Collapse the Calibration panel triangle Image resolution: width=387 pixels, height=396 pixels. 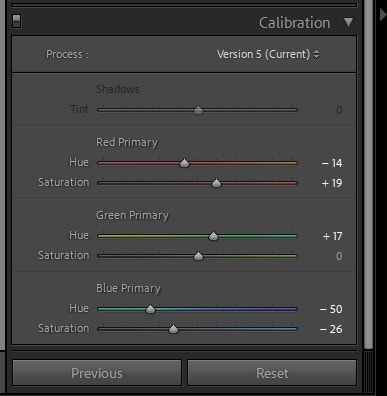click(x=348, y=23)
